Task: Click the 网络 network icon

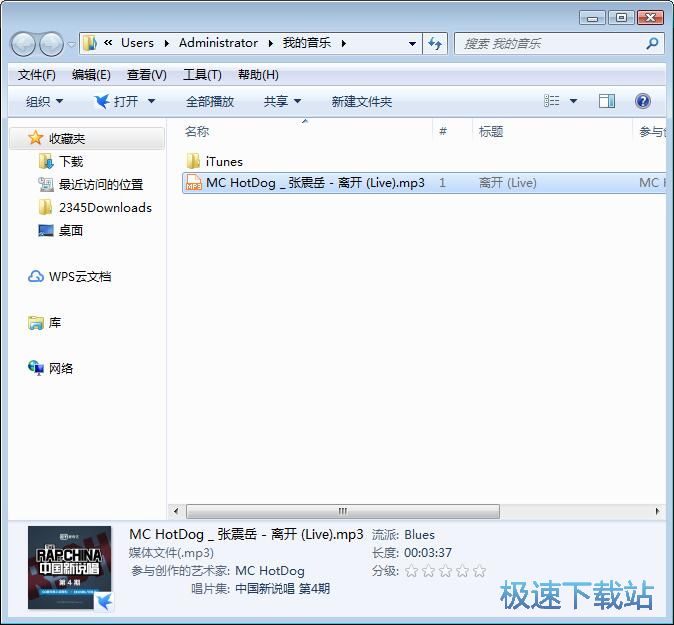Action: (x=36, y=368)
